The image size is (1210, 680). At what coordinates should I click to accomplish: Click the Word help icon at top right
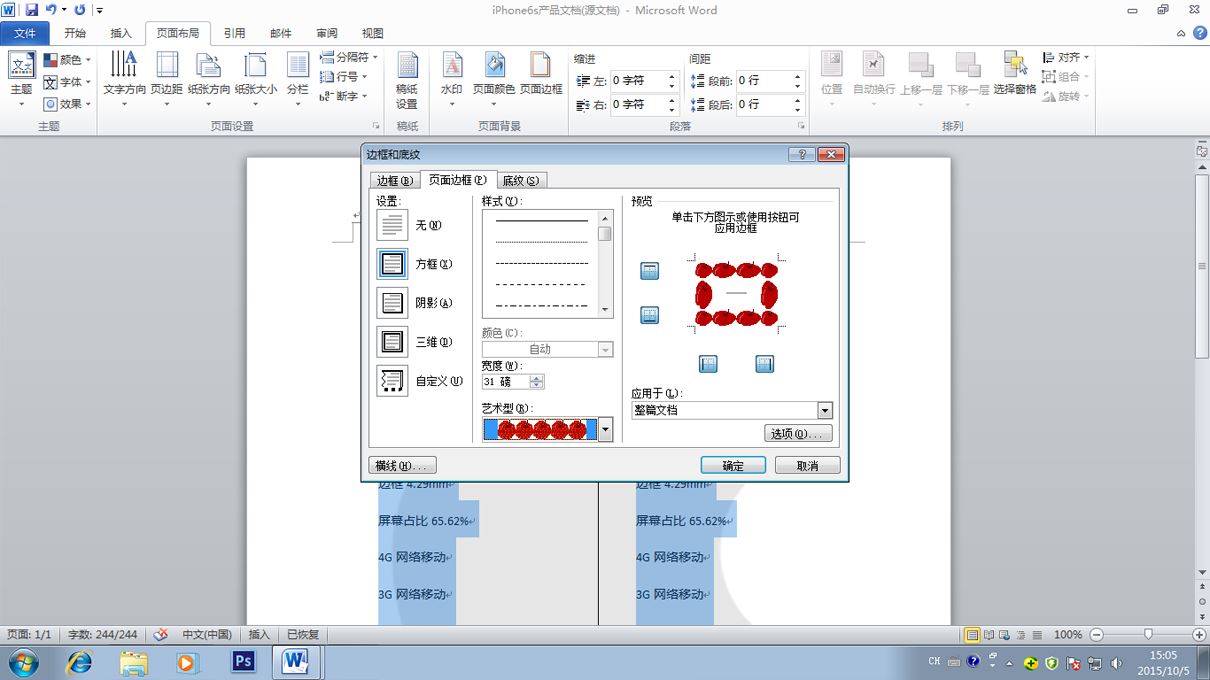pyautogui.click(x=1199, y=33)
